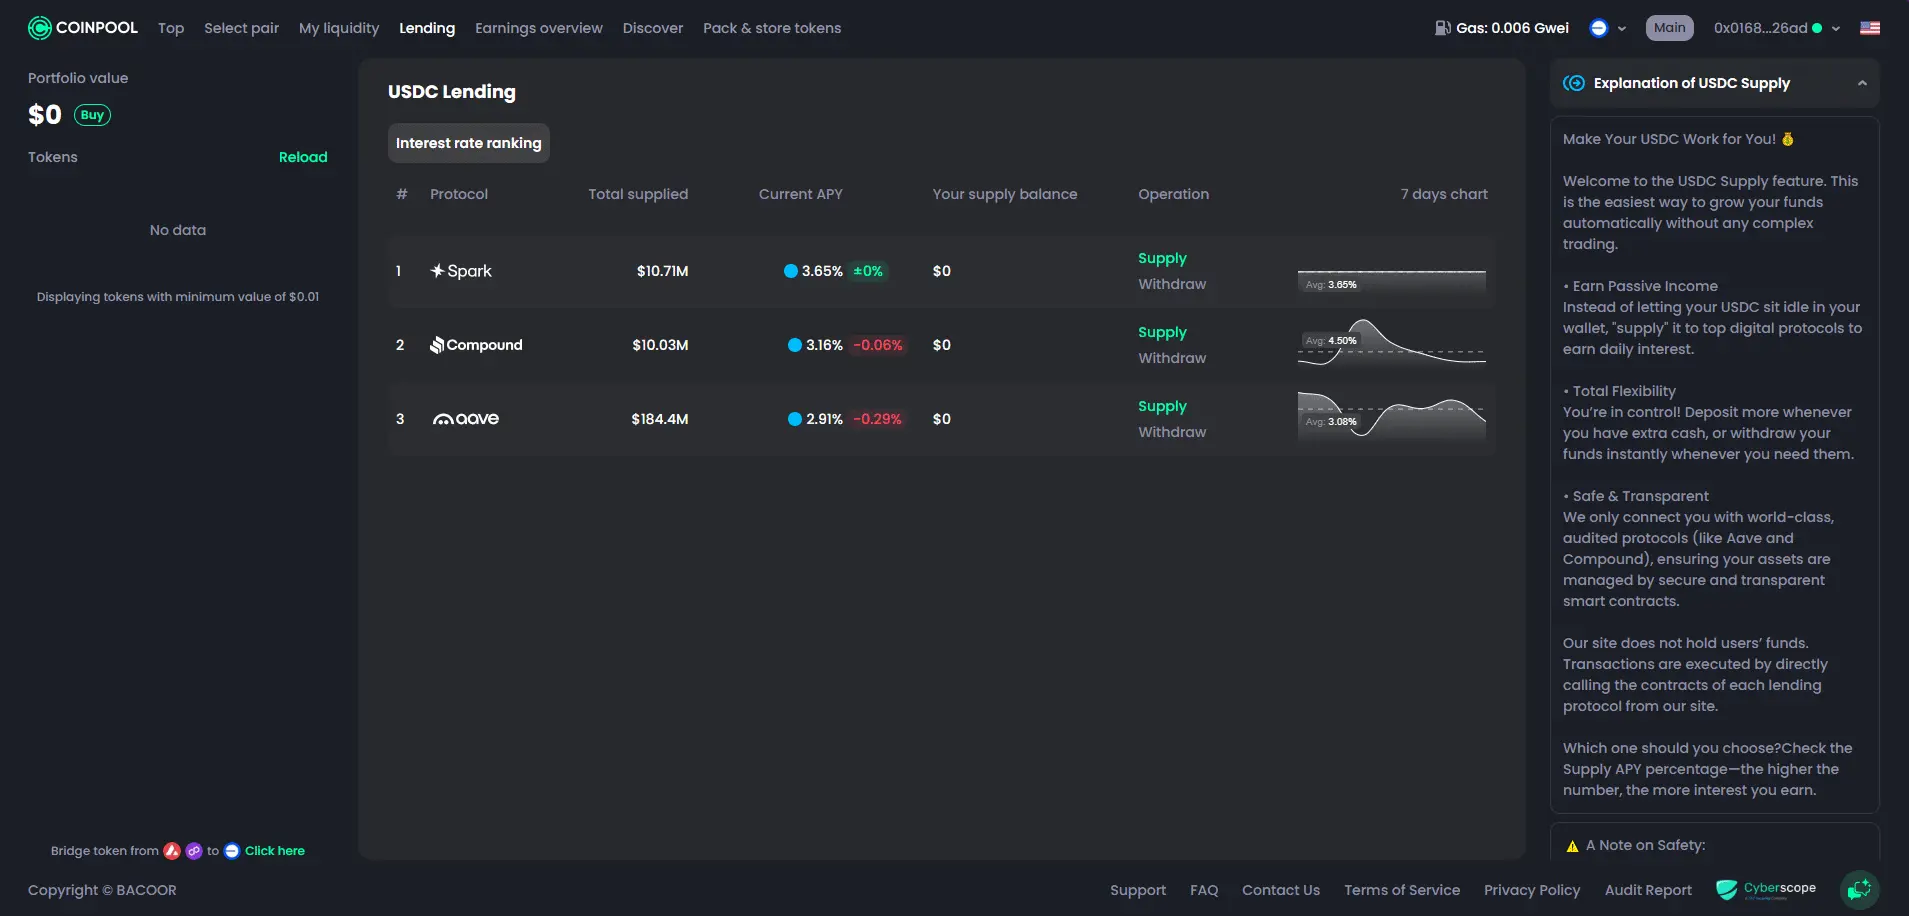Select the Lending navigation item
This screenshot has height=916, width=1909.
click(x=427, y=28)
